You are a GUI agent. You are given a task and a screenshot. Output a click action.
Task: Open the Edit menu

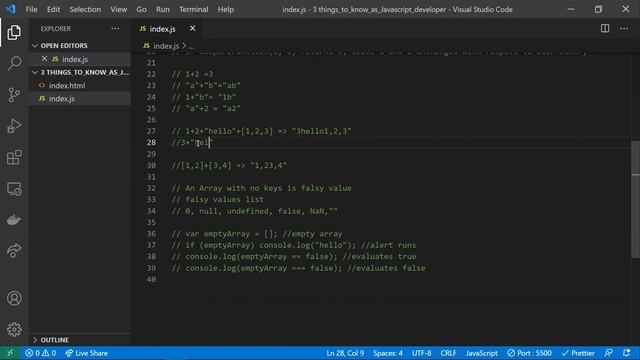[53, 9]
